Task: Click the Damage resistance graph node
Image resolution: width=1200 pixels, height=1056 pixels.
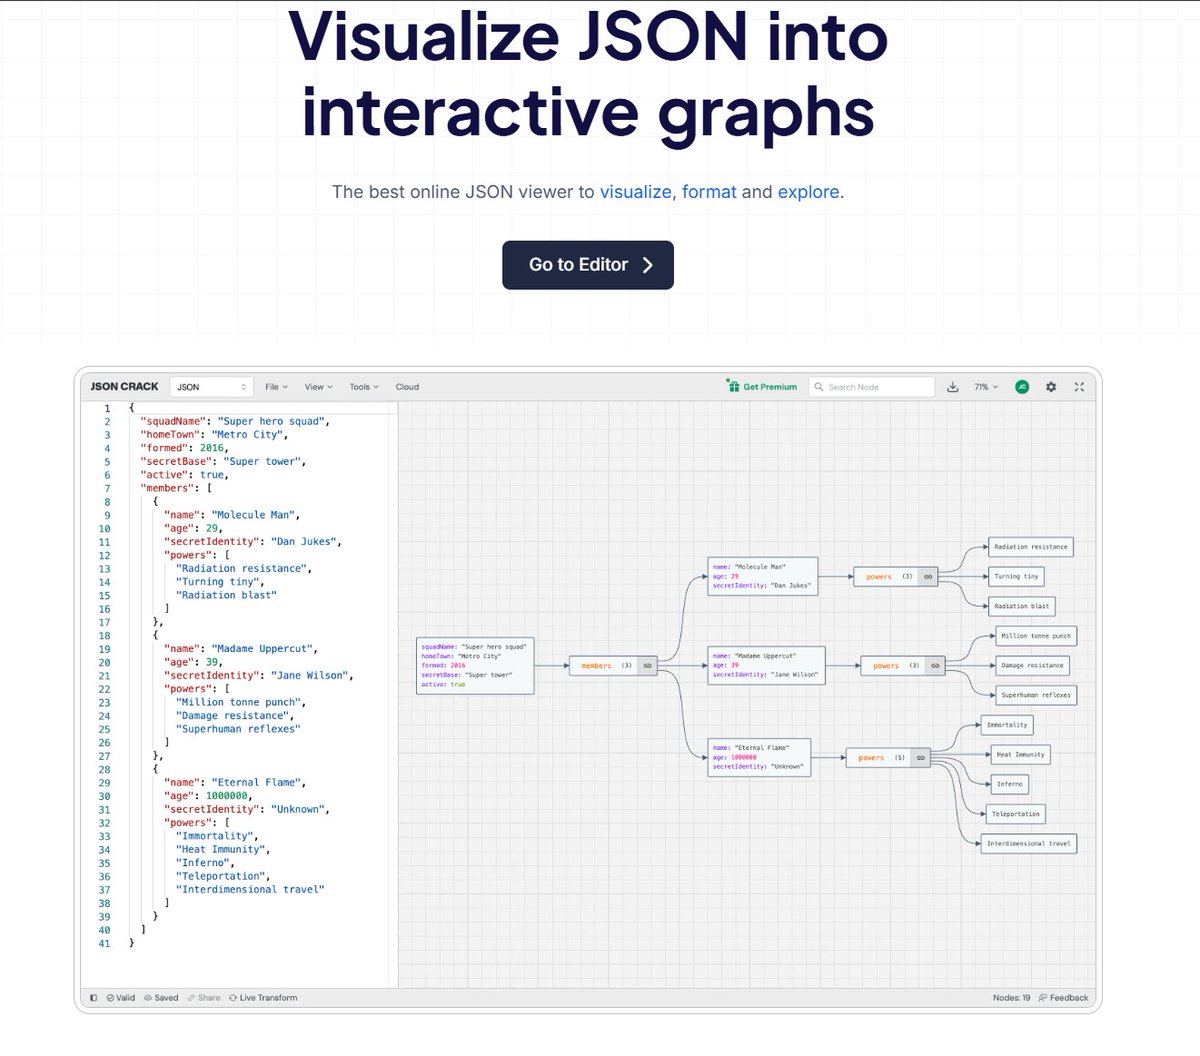Action: coord(1032,666)
